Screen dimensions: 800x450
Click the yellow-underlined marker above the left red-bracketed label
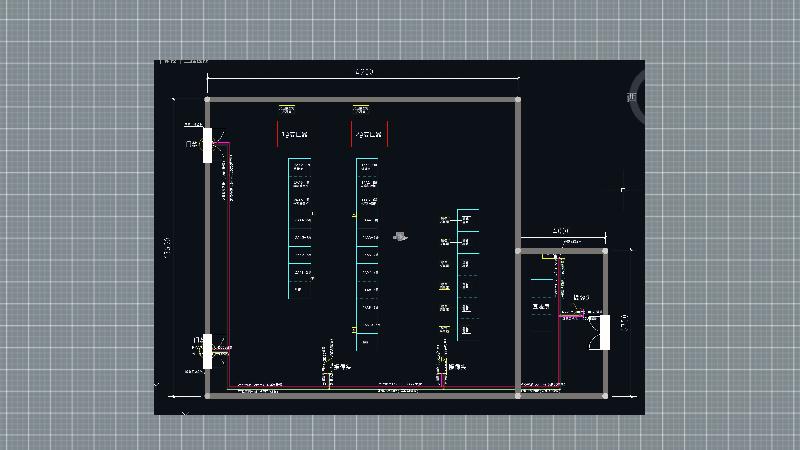click(x=287, y=110)
